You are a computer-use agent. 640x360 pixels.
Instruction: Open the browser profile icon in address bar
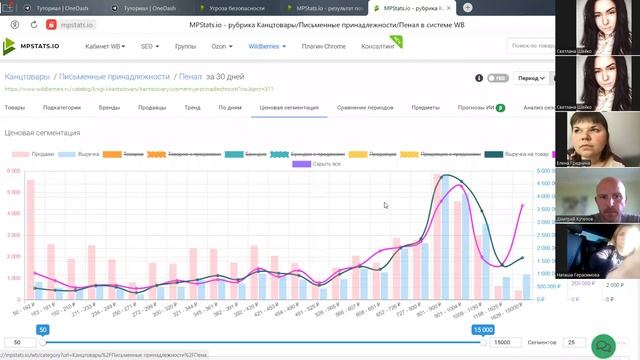point(15,25)
